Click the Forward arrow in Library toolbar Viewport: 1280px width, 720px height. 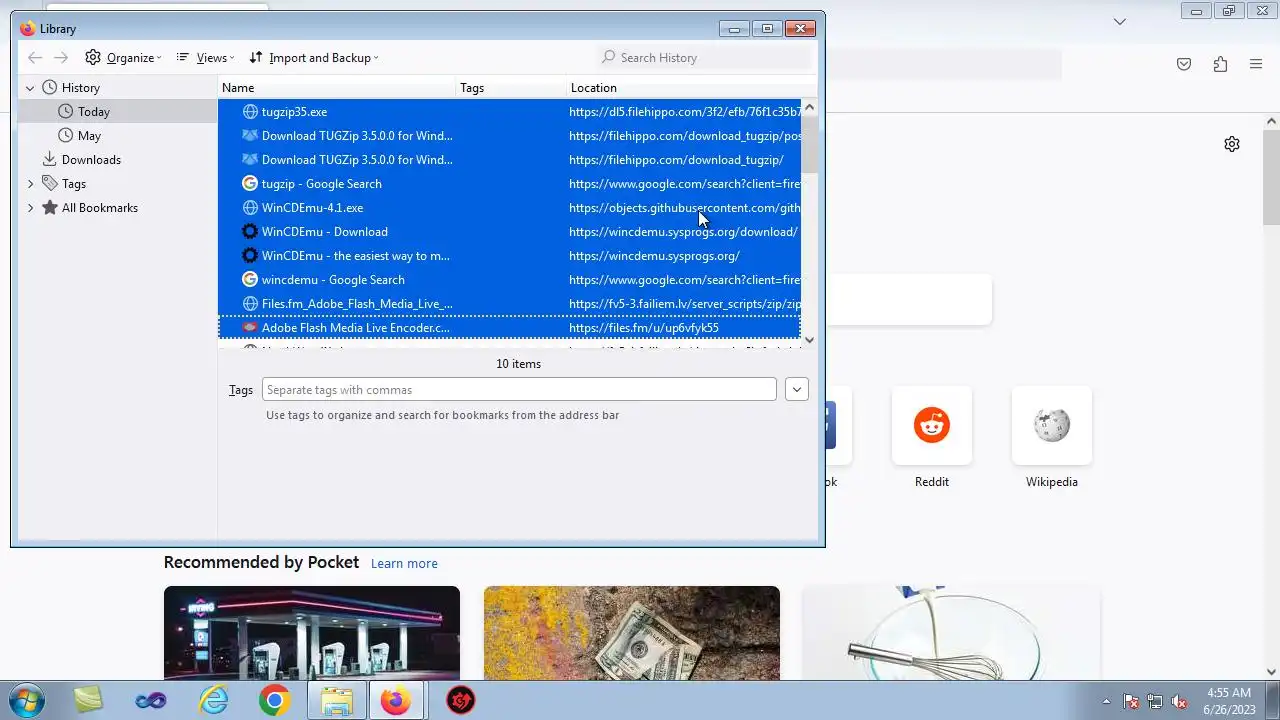coord(61,58)
